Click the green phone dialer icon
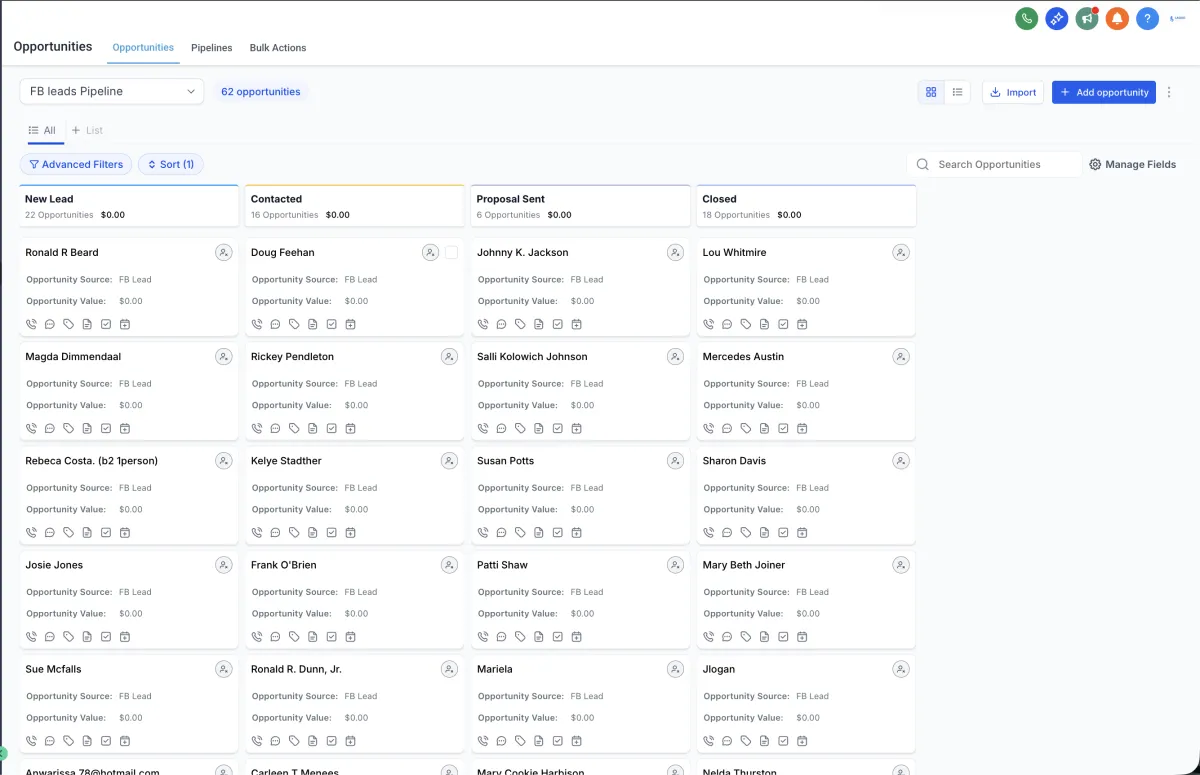 pyautogui.click(x=1026, y=18)
